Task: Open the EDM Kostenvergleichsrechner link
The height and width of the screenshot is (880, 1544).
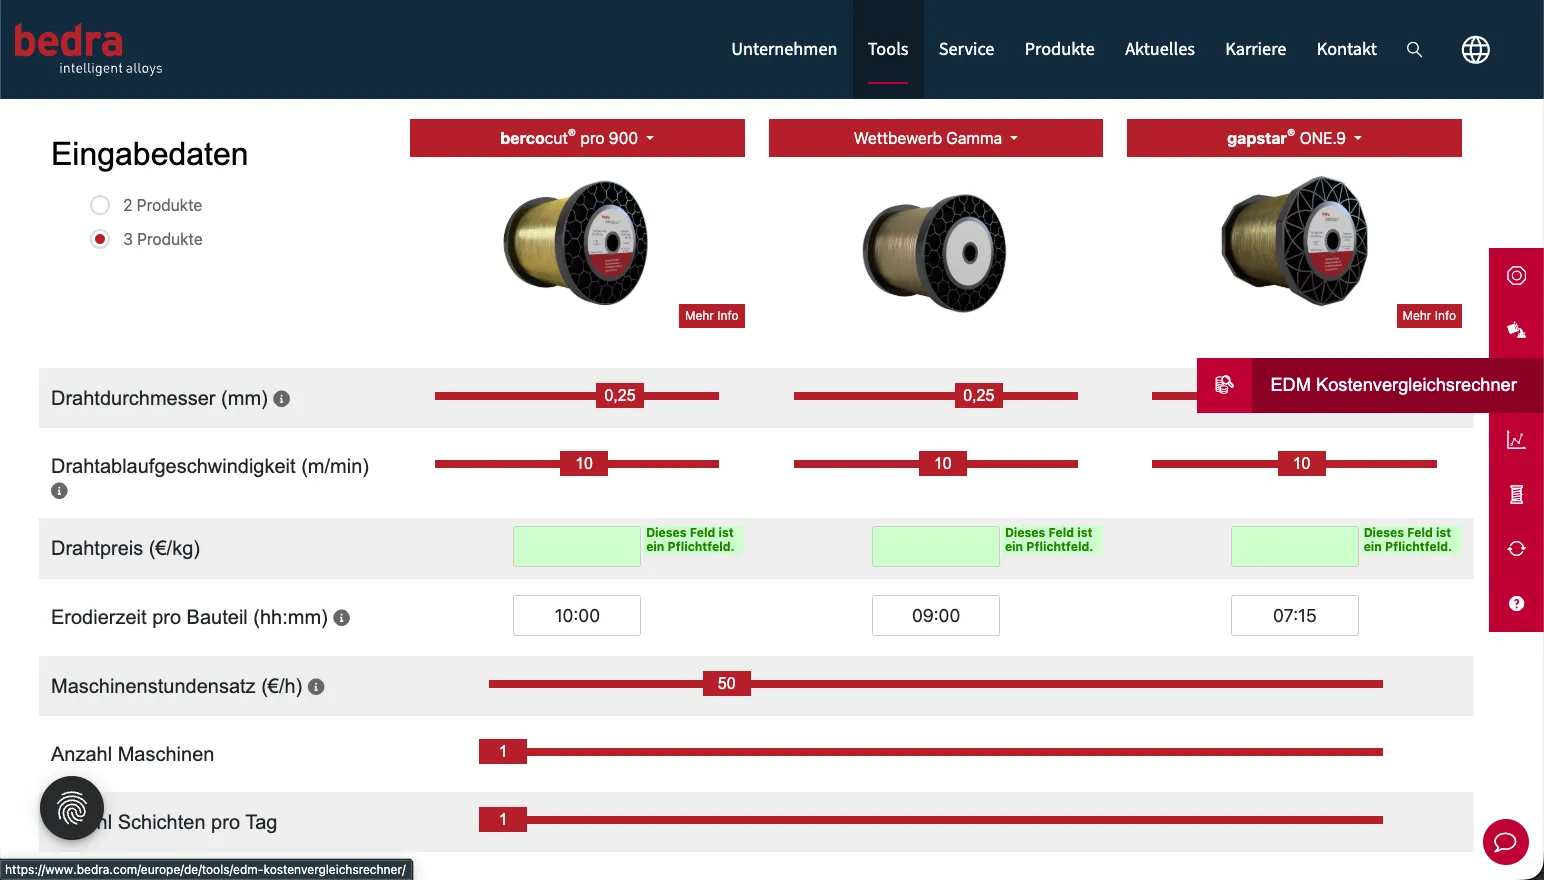Action: tap(1393, 385)
